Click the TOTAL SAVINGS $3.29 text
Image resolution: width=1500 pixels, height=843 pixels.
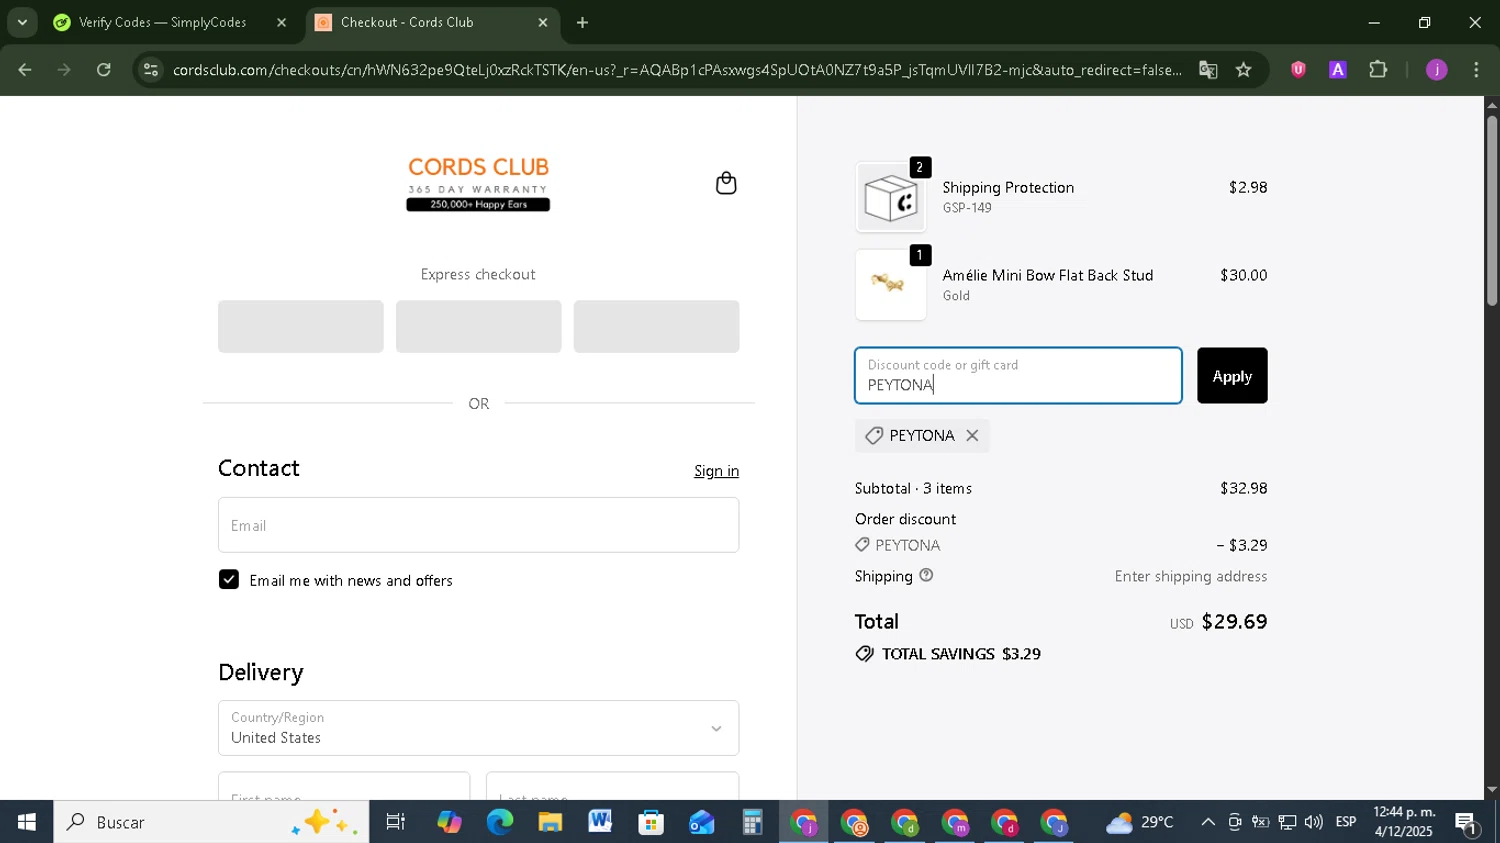pos(949,654)
